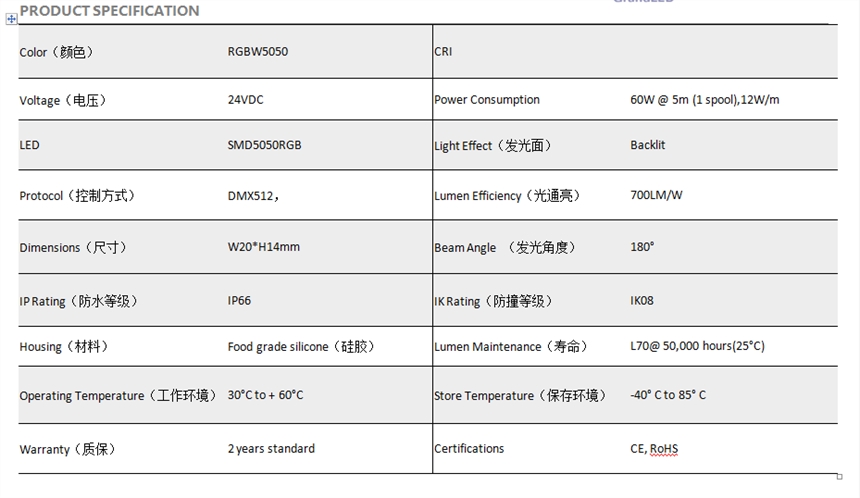Click the DMX512 protocol value
The height and width of the screenshot is (498, 860).
coord(253,196)
